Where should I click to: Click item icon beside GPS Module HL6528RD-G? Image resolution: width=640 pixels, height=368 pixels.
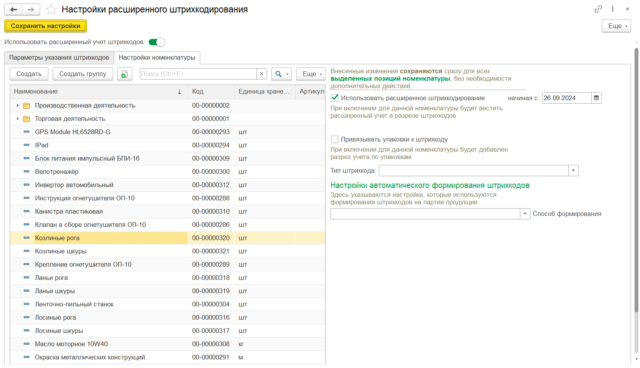click(27, 132)
